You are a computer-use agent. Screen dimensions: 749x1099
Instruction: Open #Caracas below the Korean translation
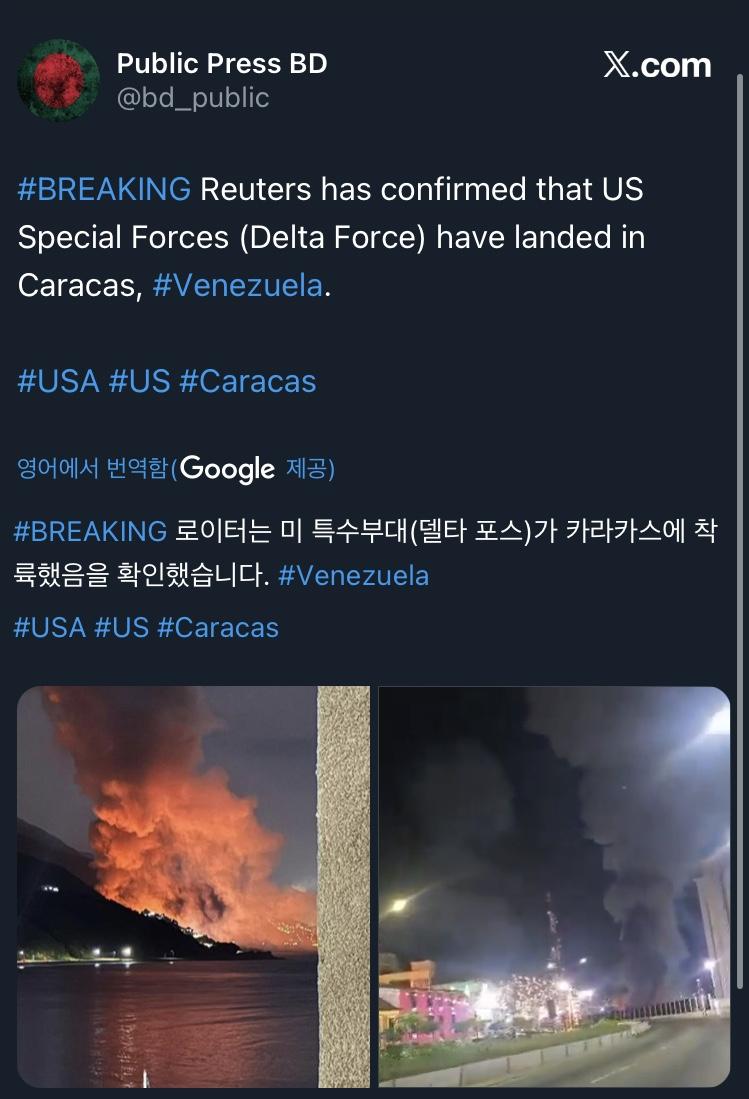tap(217, 627)
